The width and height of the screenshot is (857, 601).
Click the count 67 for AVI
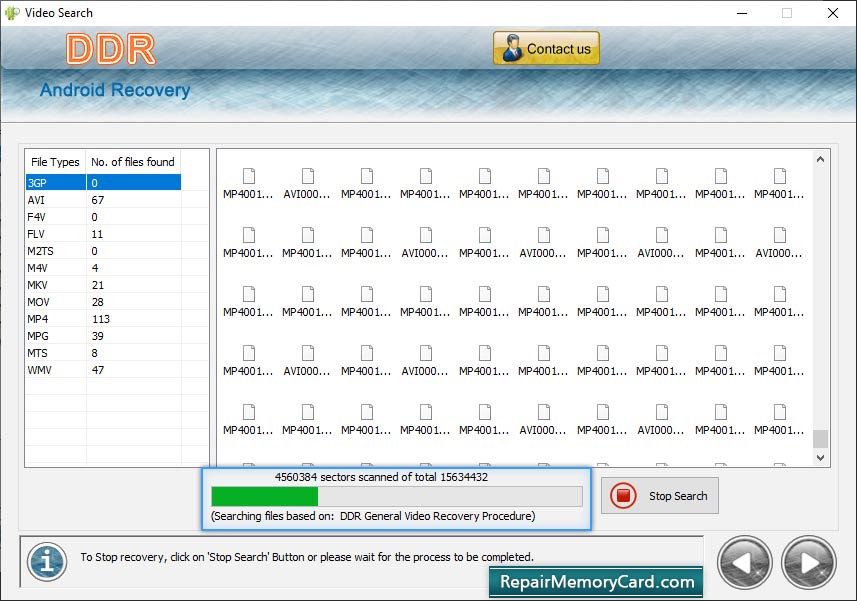click(x=98, y=200)
